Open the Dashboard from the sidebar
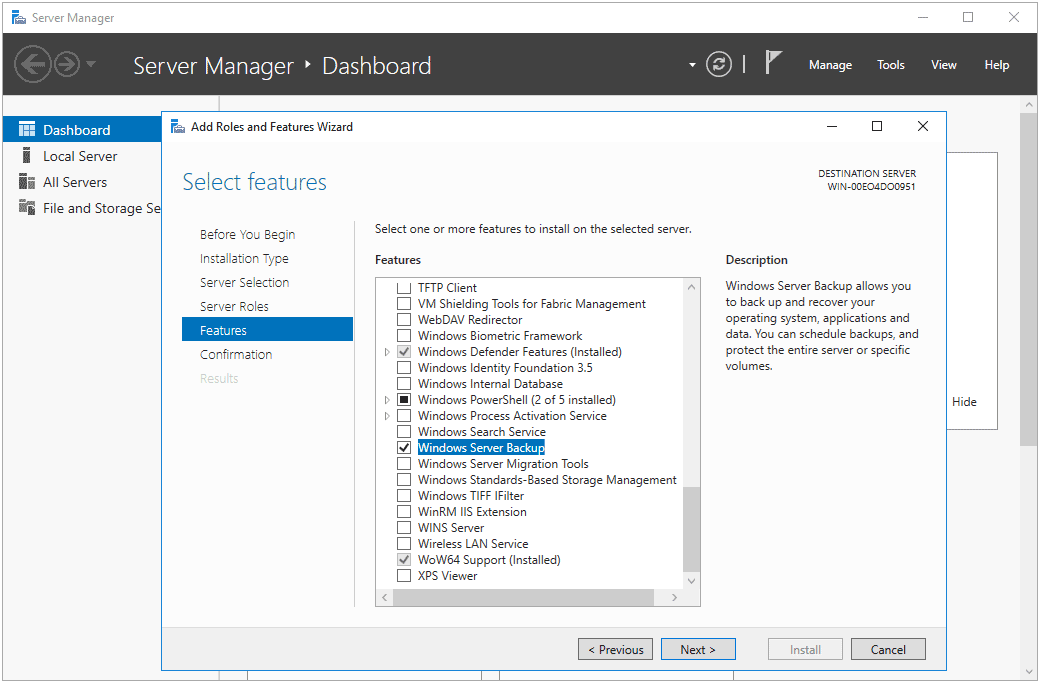 [73, 129]
